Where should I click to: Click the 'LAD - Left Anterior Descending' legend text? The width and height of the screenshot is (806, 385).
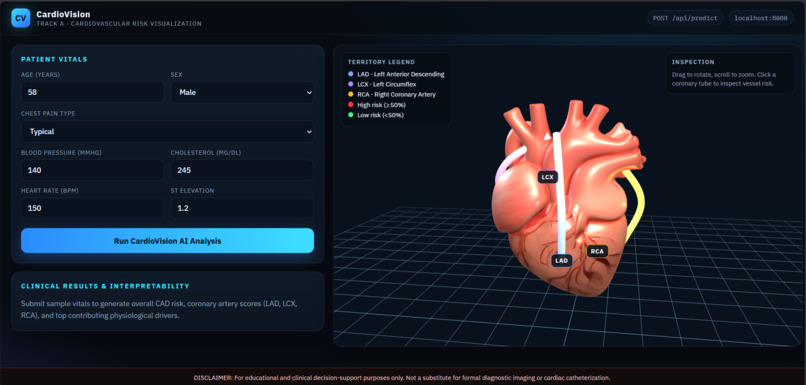pos(401,74)
